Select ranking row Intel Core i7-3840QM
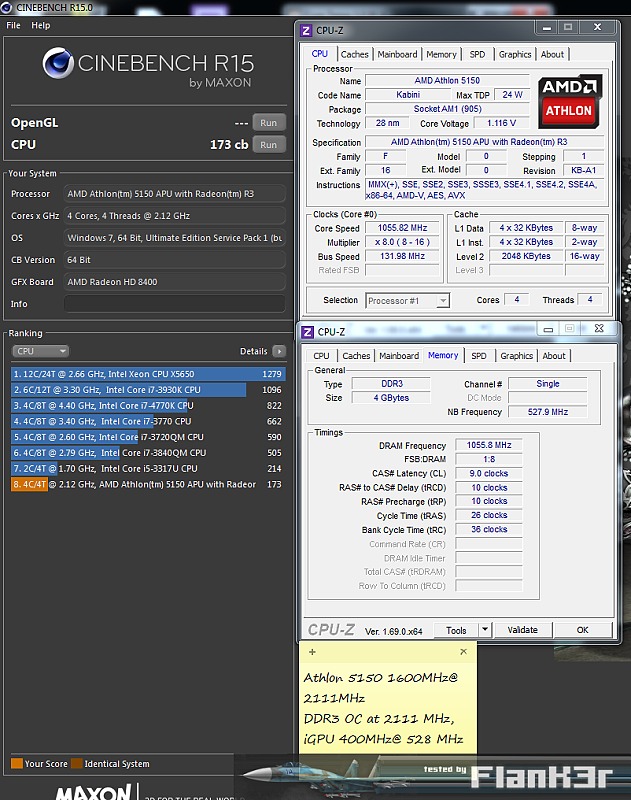This screenshot has width=631, height=800. pos(147,453)
